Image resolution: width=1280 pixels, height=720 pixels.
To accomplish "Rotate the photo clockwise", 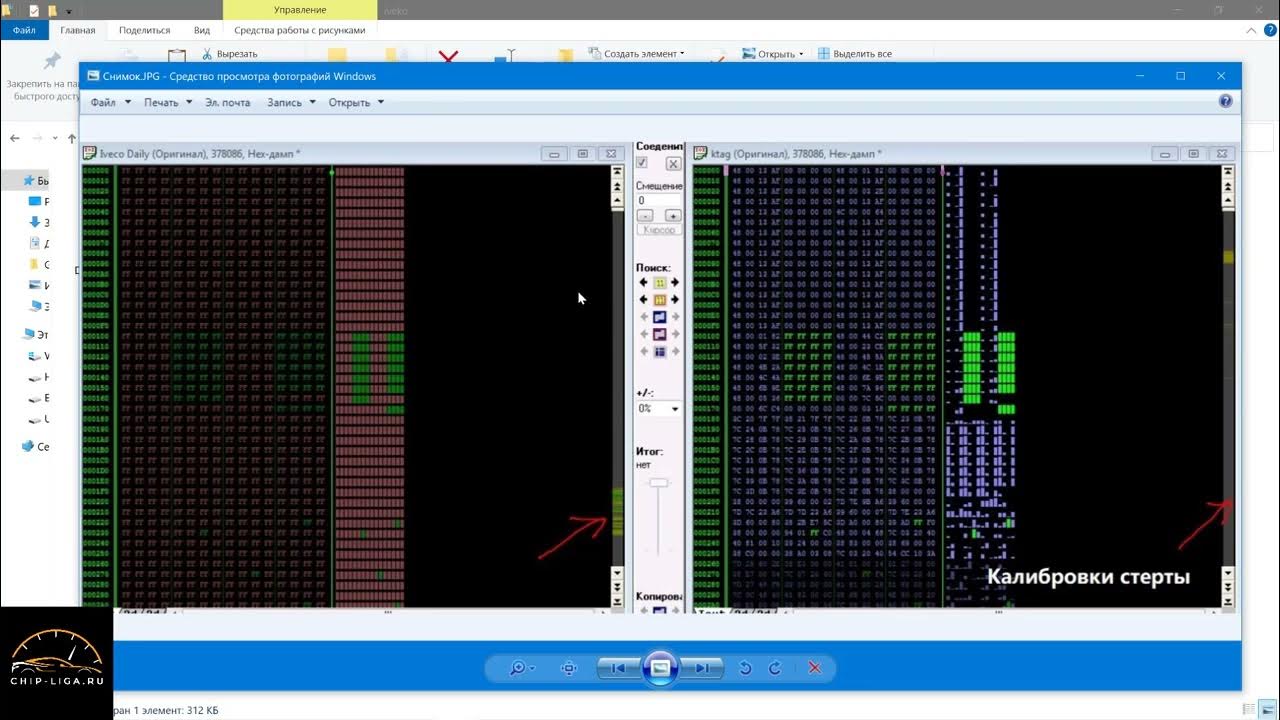I will [775, 668].
